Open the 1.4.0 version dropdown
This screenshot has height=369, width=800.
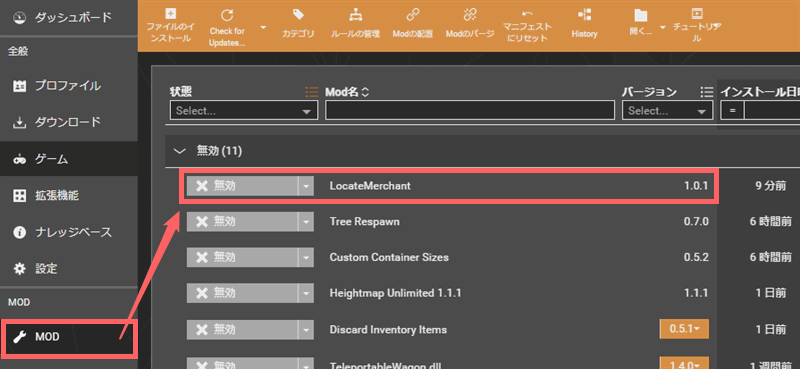tap(684, 364)
